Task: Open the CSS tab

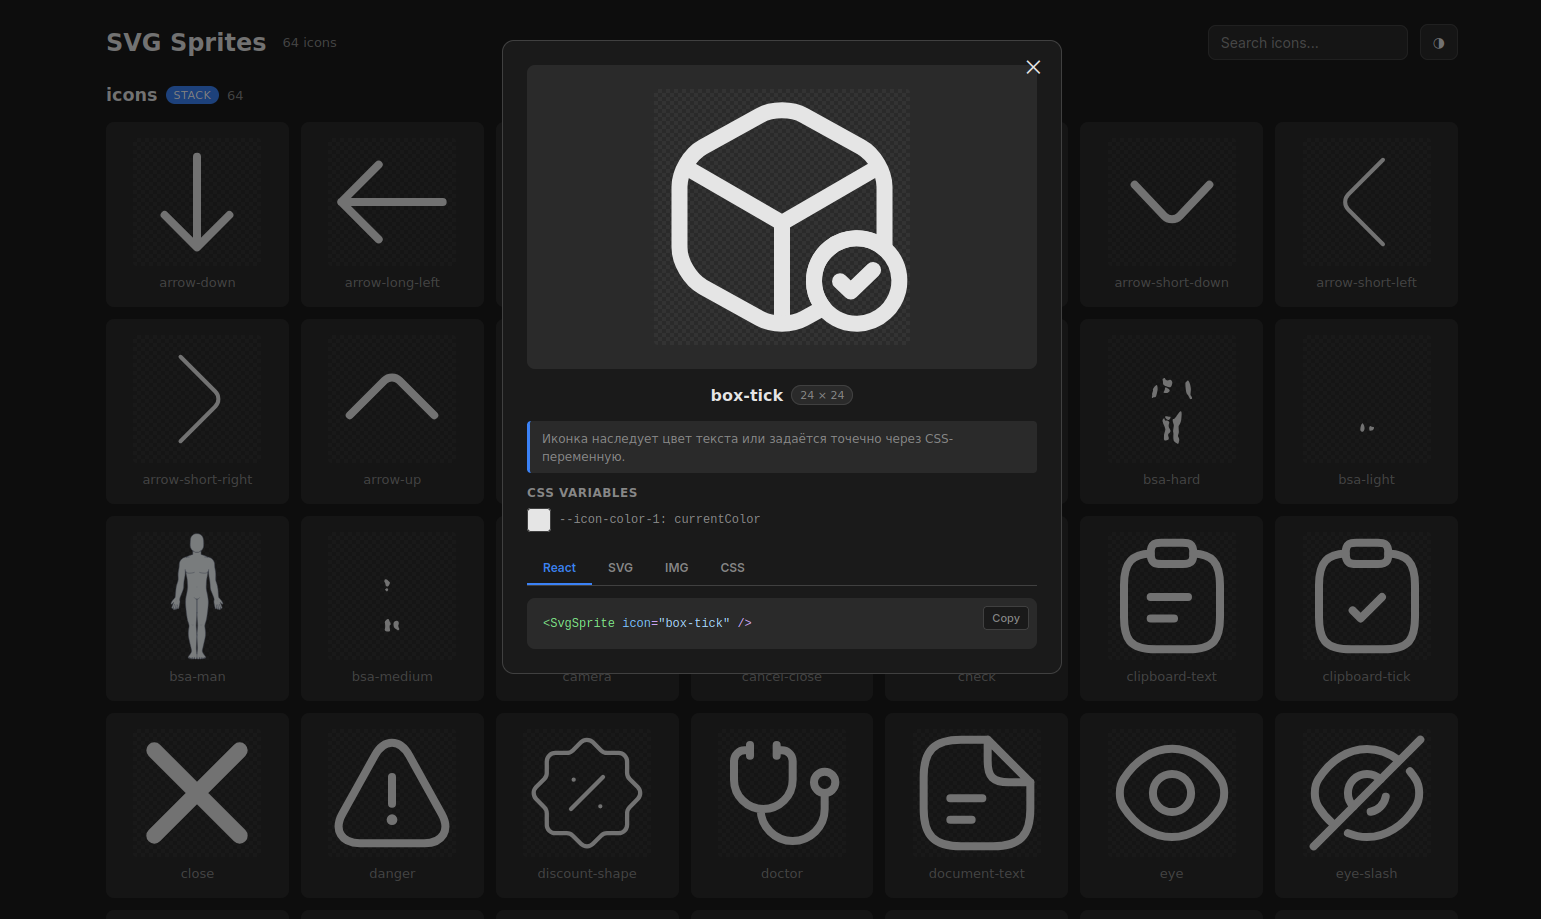Action: point(732,568)
